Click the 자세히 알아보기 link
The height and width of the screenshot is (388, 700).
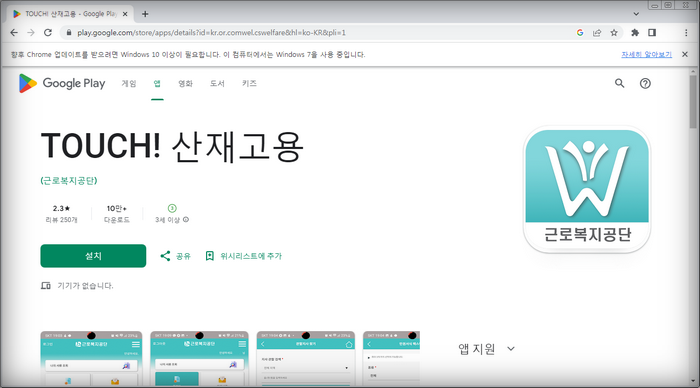pos(646,54)
